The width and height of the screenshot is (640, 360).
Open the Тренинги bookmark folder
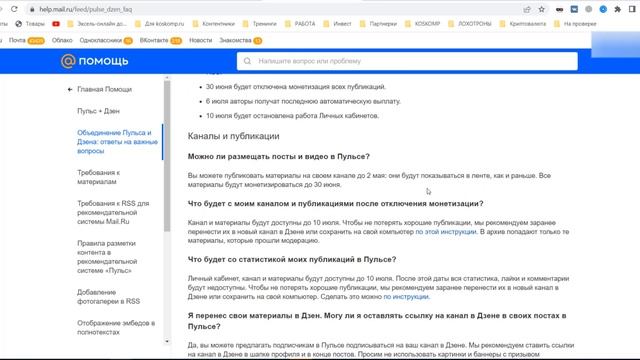(x=260, y=24)
